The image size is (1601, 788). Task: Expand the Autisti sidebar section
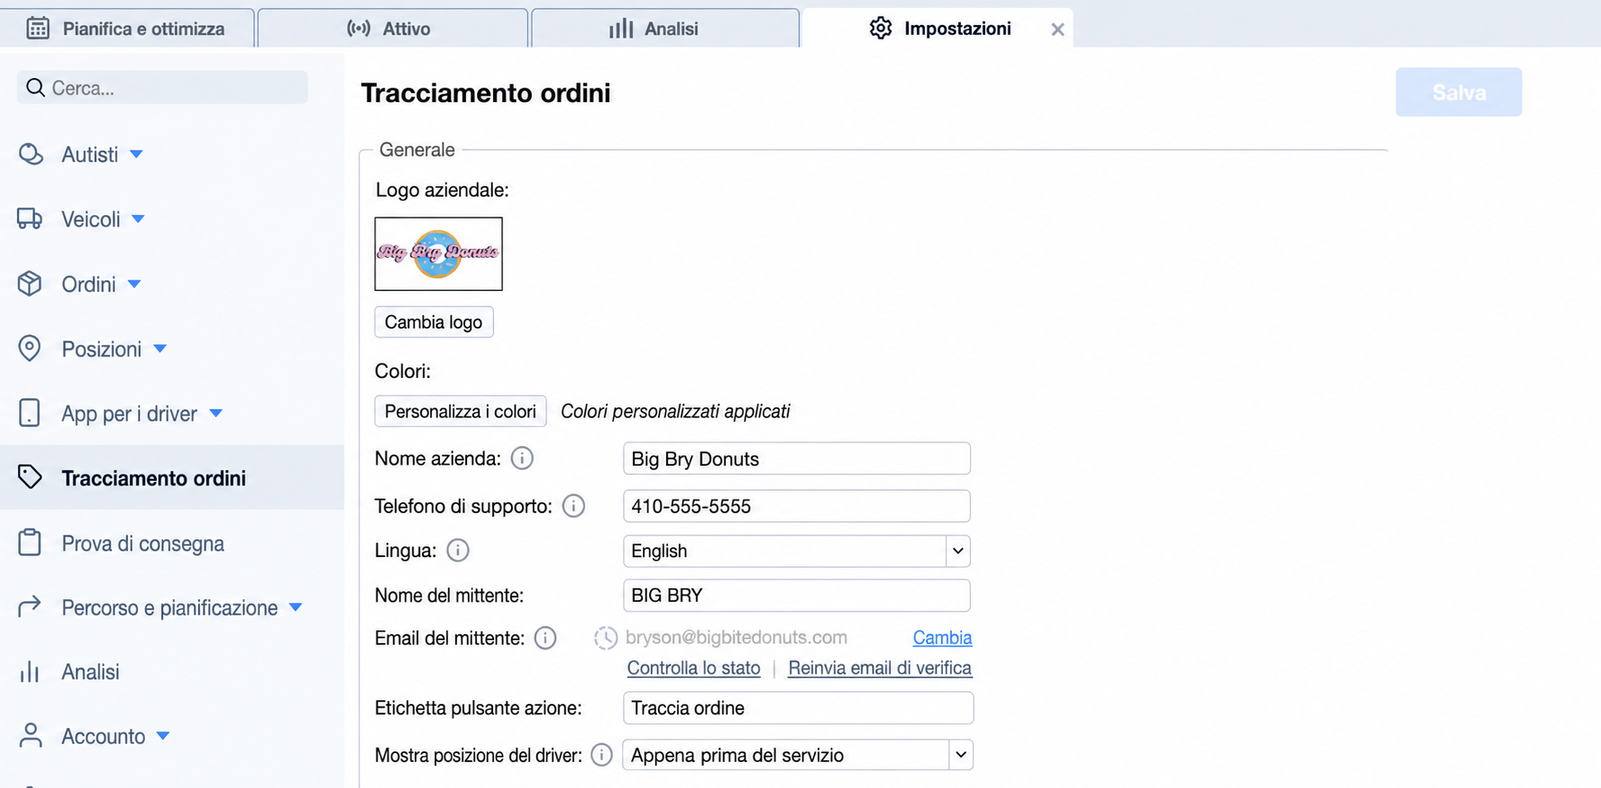tap(137, 154)
